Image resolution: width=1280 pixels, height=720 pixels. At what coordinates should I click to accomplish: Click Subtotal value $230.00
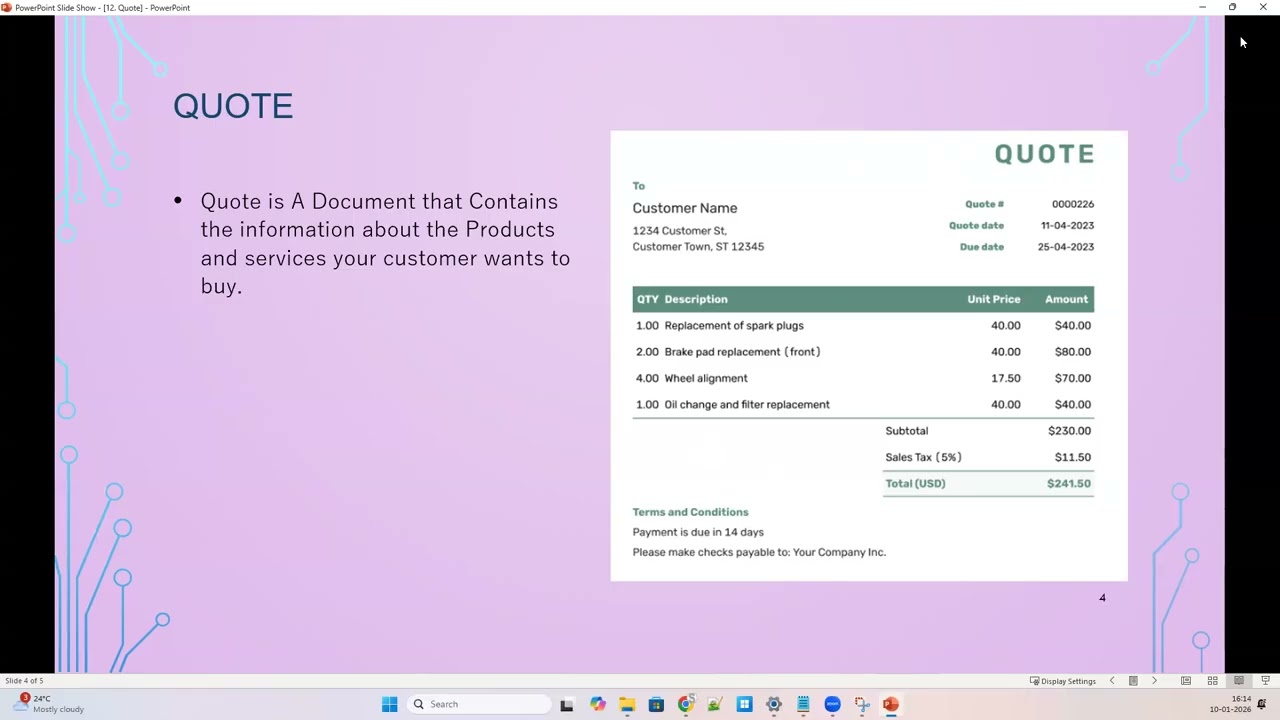pos(1069,431)
